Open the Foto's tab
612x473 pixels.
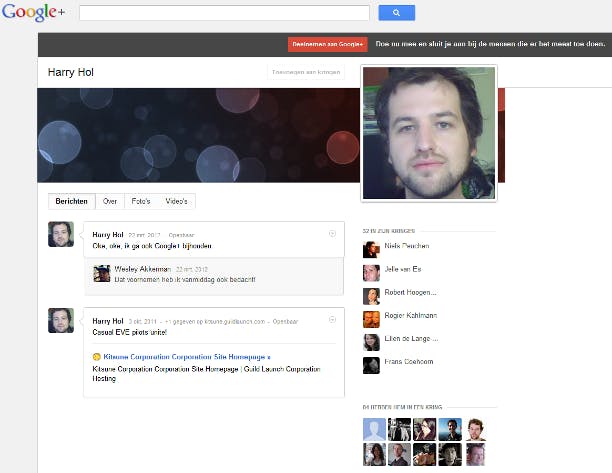[141, 201]
